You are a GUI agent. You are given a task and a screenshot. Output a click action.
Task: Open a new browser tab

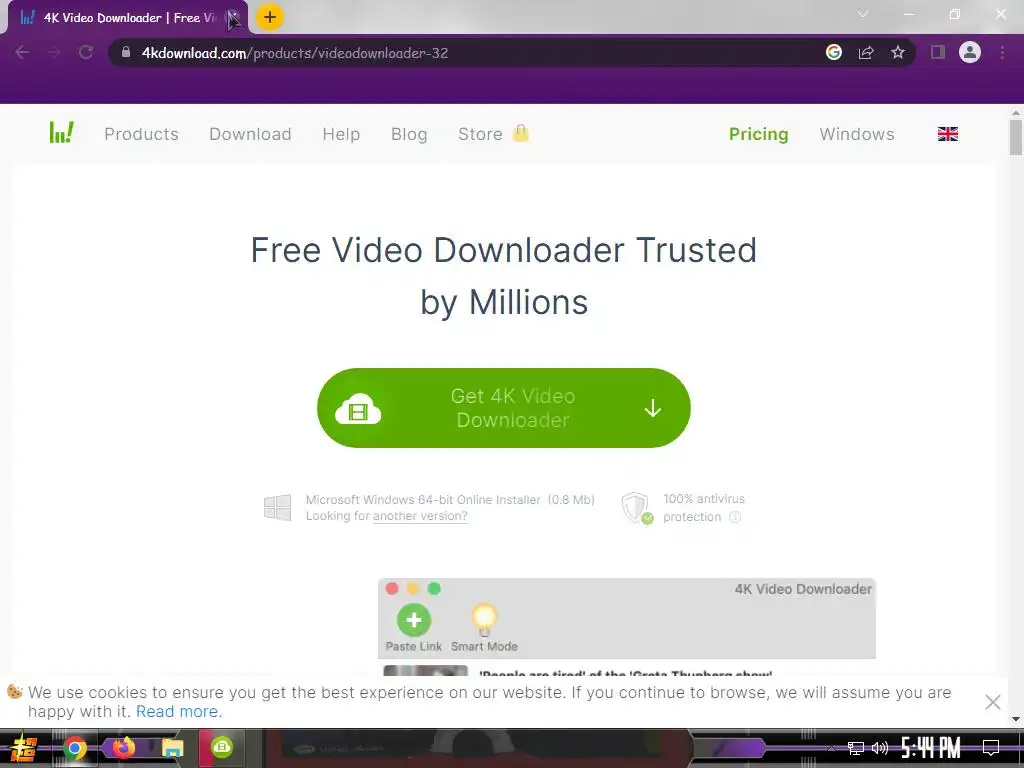(270, 17)
